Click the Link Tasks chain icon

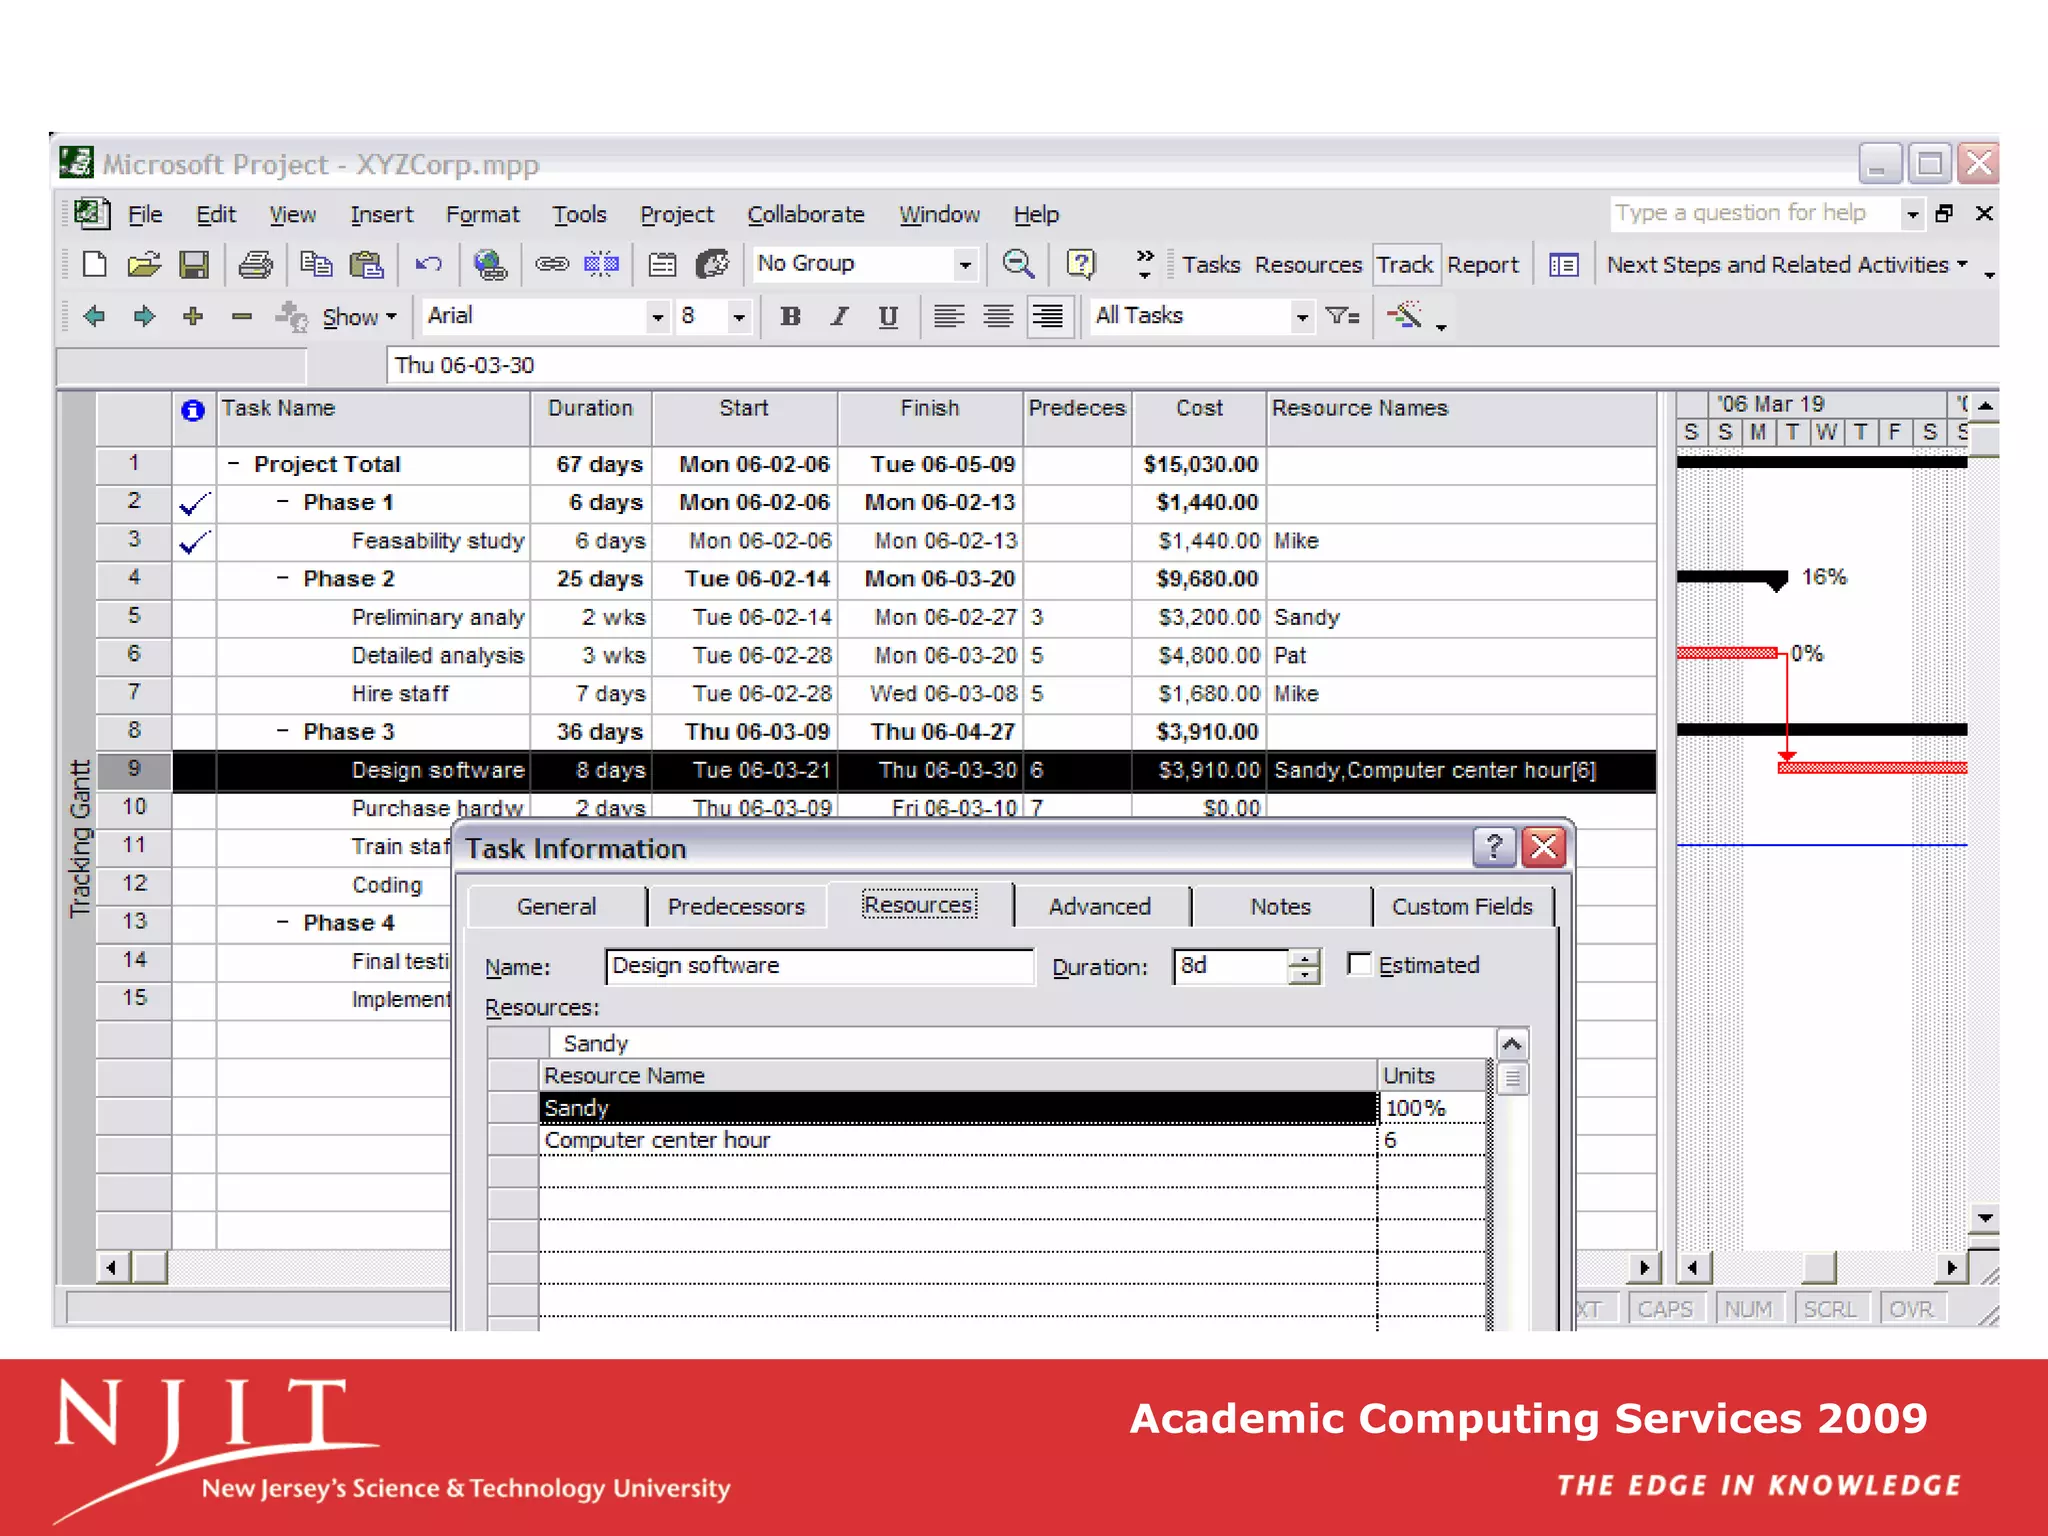click(552, 264)
